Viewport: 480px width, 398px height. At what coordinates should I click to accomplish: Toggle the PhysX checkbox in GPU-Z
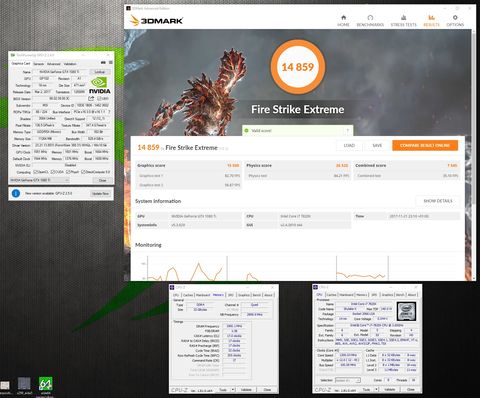pos(68,172)
